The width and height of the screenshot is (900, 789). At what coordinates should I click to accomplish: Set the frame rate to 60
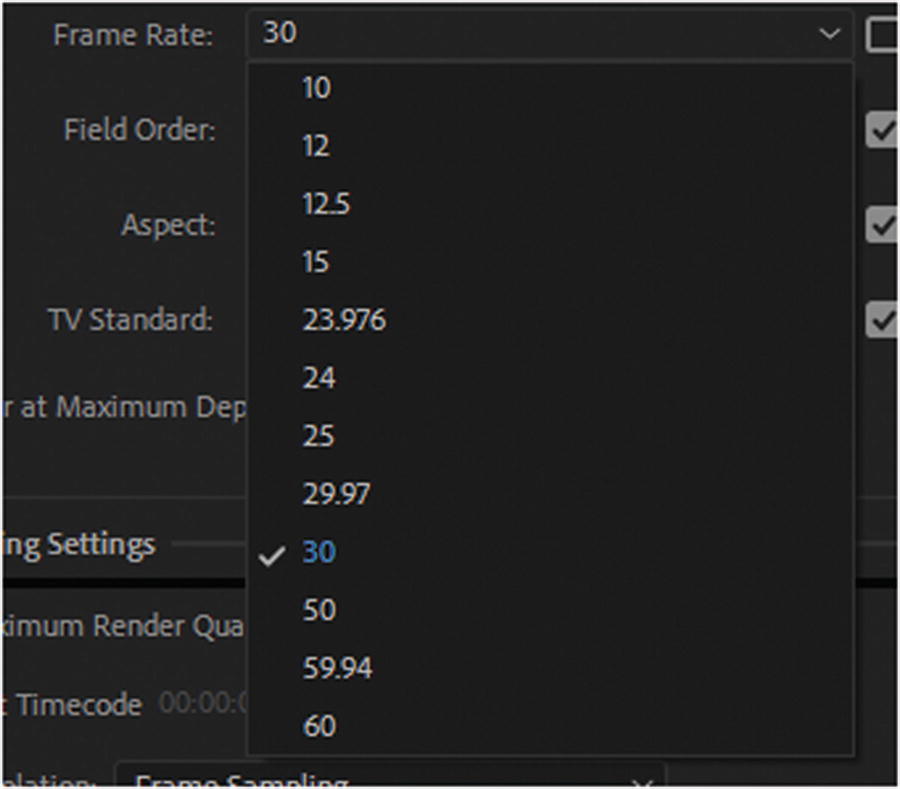coord(319,726)
